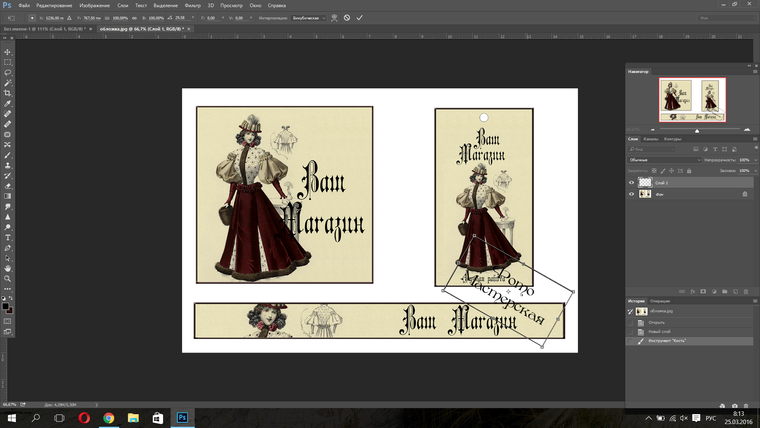Delete current state in History panel
Viewport: 760px width, 428px height.
746,406
